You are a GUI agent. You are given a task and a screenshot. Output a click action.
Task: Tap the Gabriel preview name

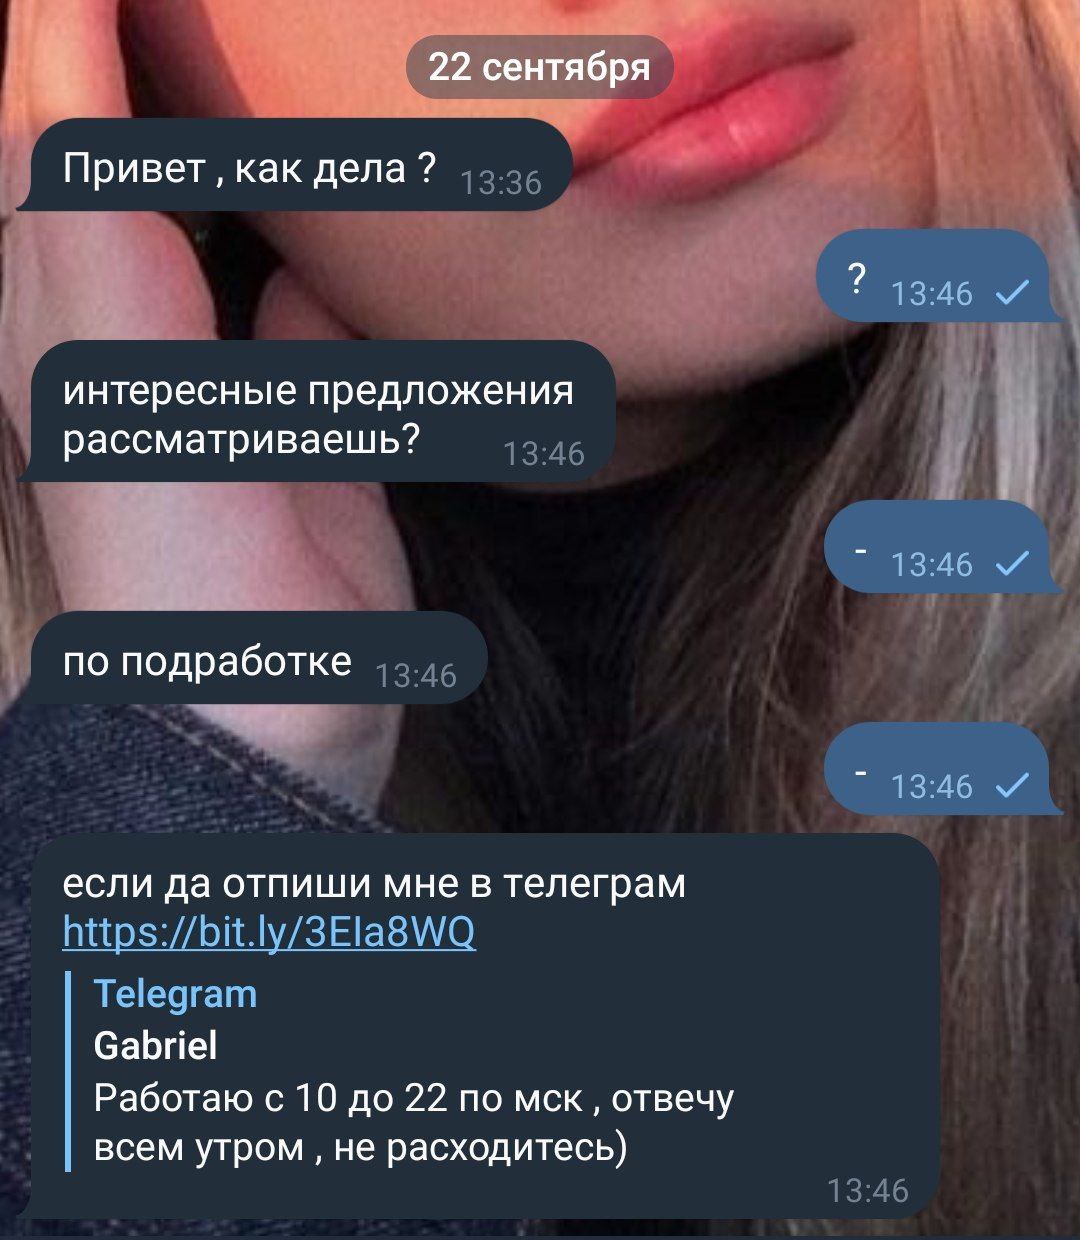(155, 1045)
